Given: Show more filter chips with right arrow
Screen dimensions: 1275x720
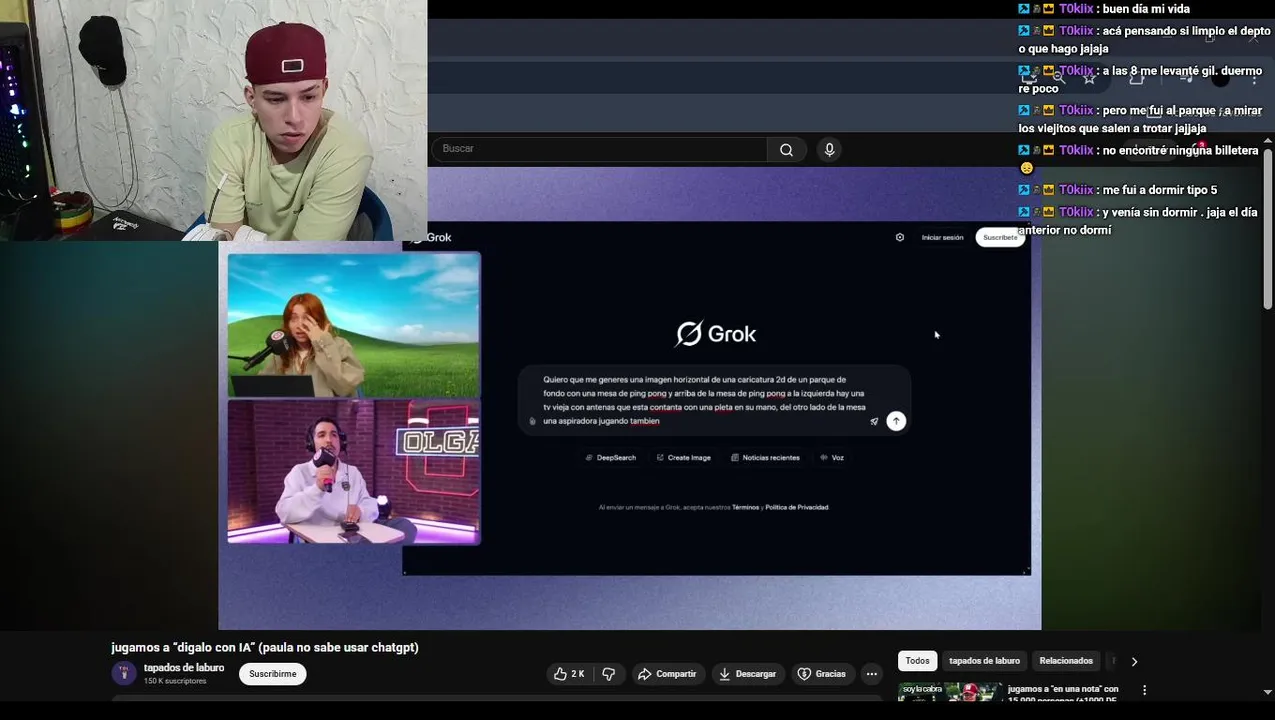Looking at the screenshot, I should pyautogui.click(x=1134, y=661).
